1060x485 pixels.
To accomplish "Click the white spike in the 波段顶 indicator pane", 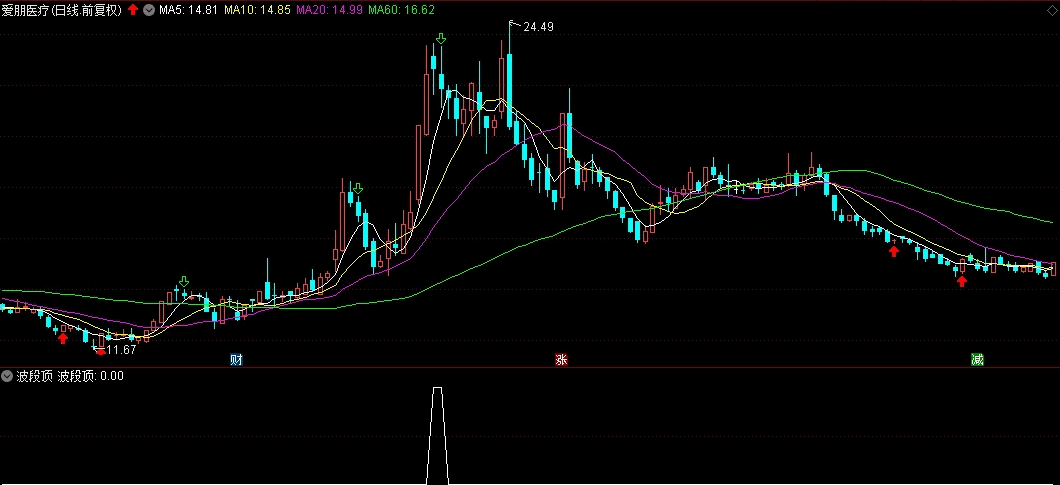I will click(x=437, y=435).
